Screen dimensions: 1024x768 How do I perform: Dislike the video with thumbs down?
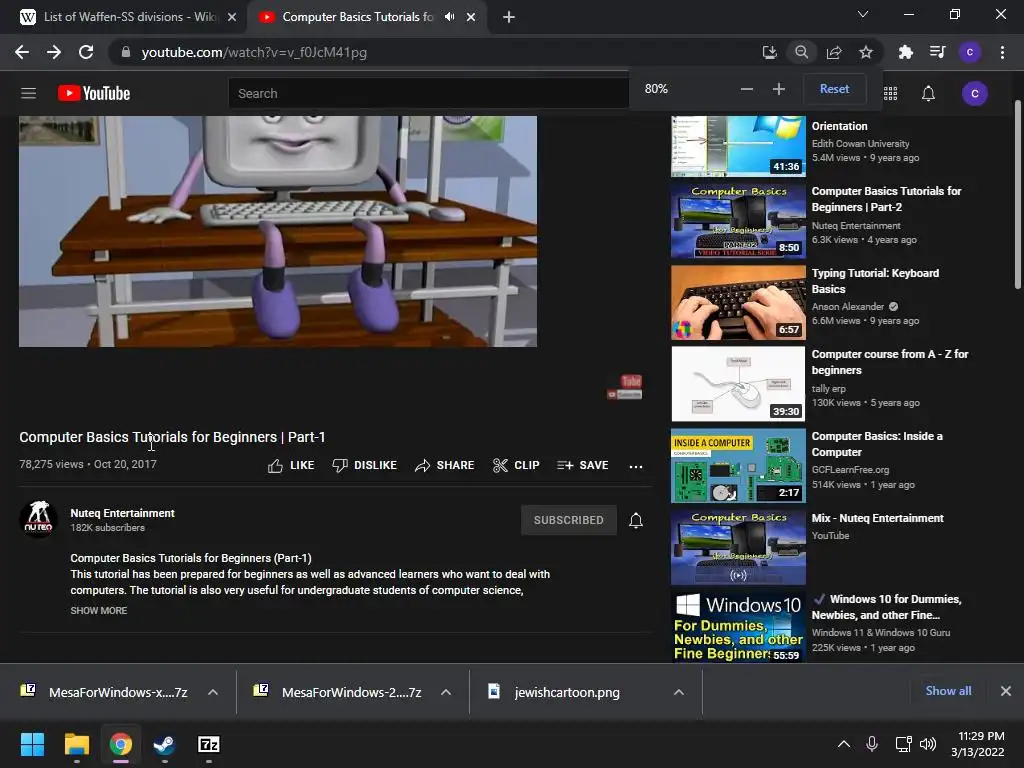(364, 465)
